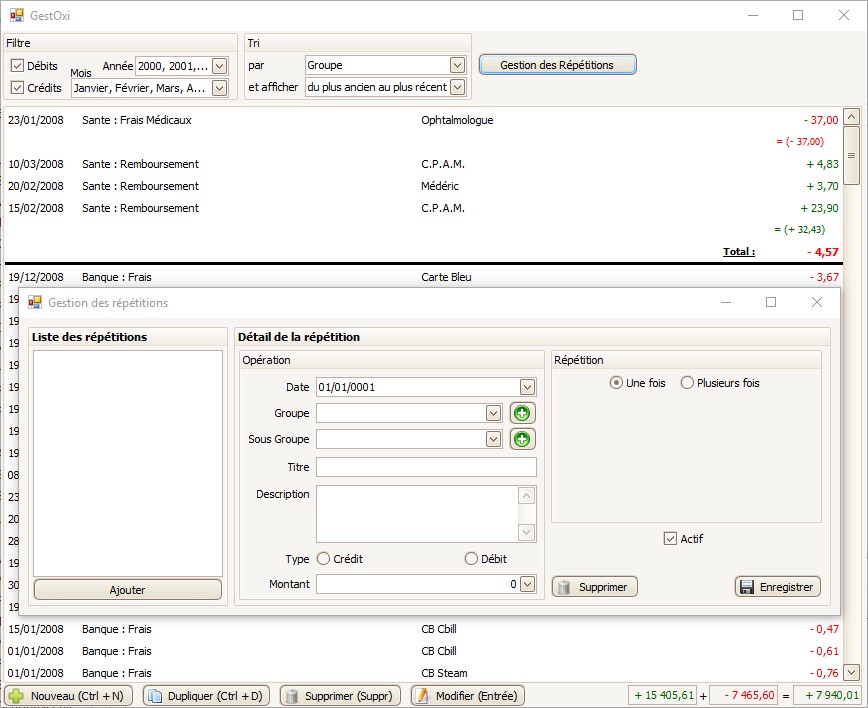
Task: Click Description scrollbar up arrow
Action: [x=526, y=495]
